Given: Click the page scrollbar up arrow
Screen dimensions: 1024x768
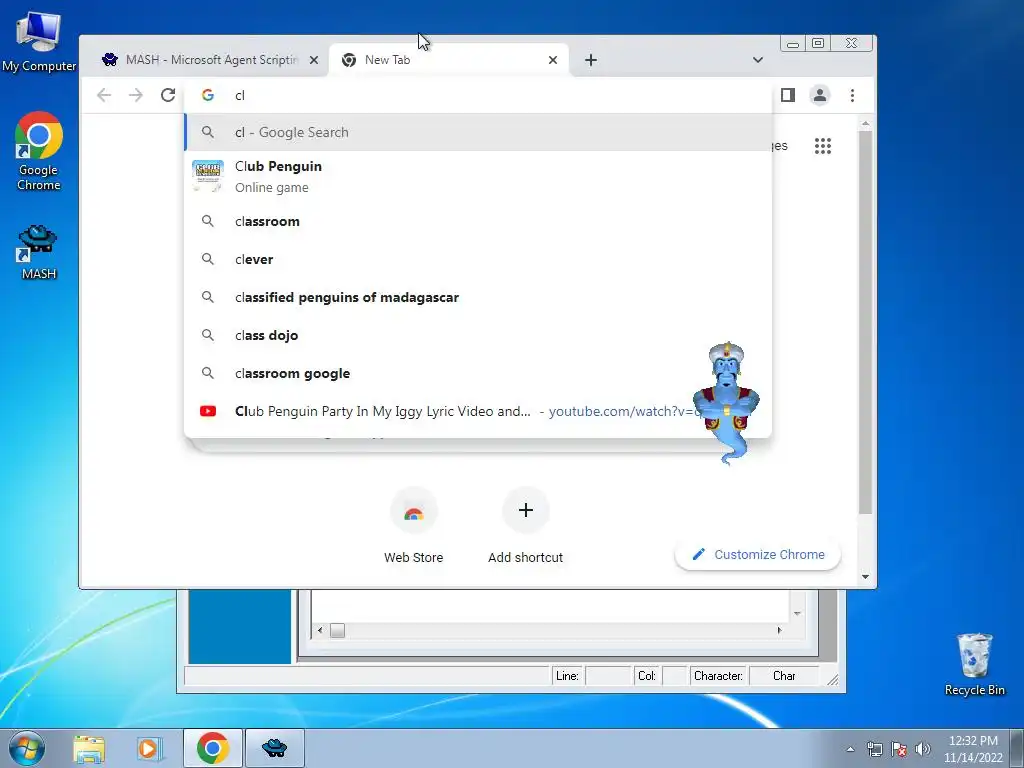Looking at the screenshot, I should pyautogui.click(x=865, y=123).
